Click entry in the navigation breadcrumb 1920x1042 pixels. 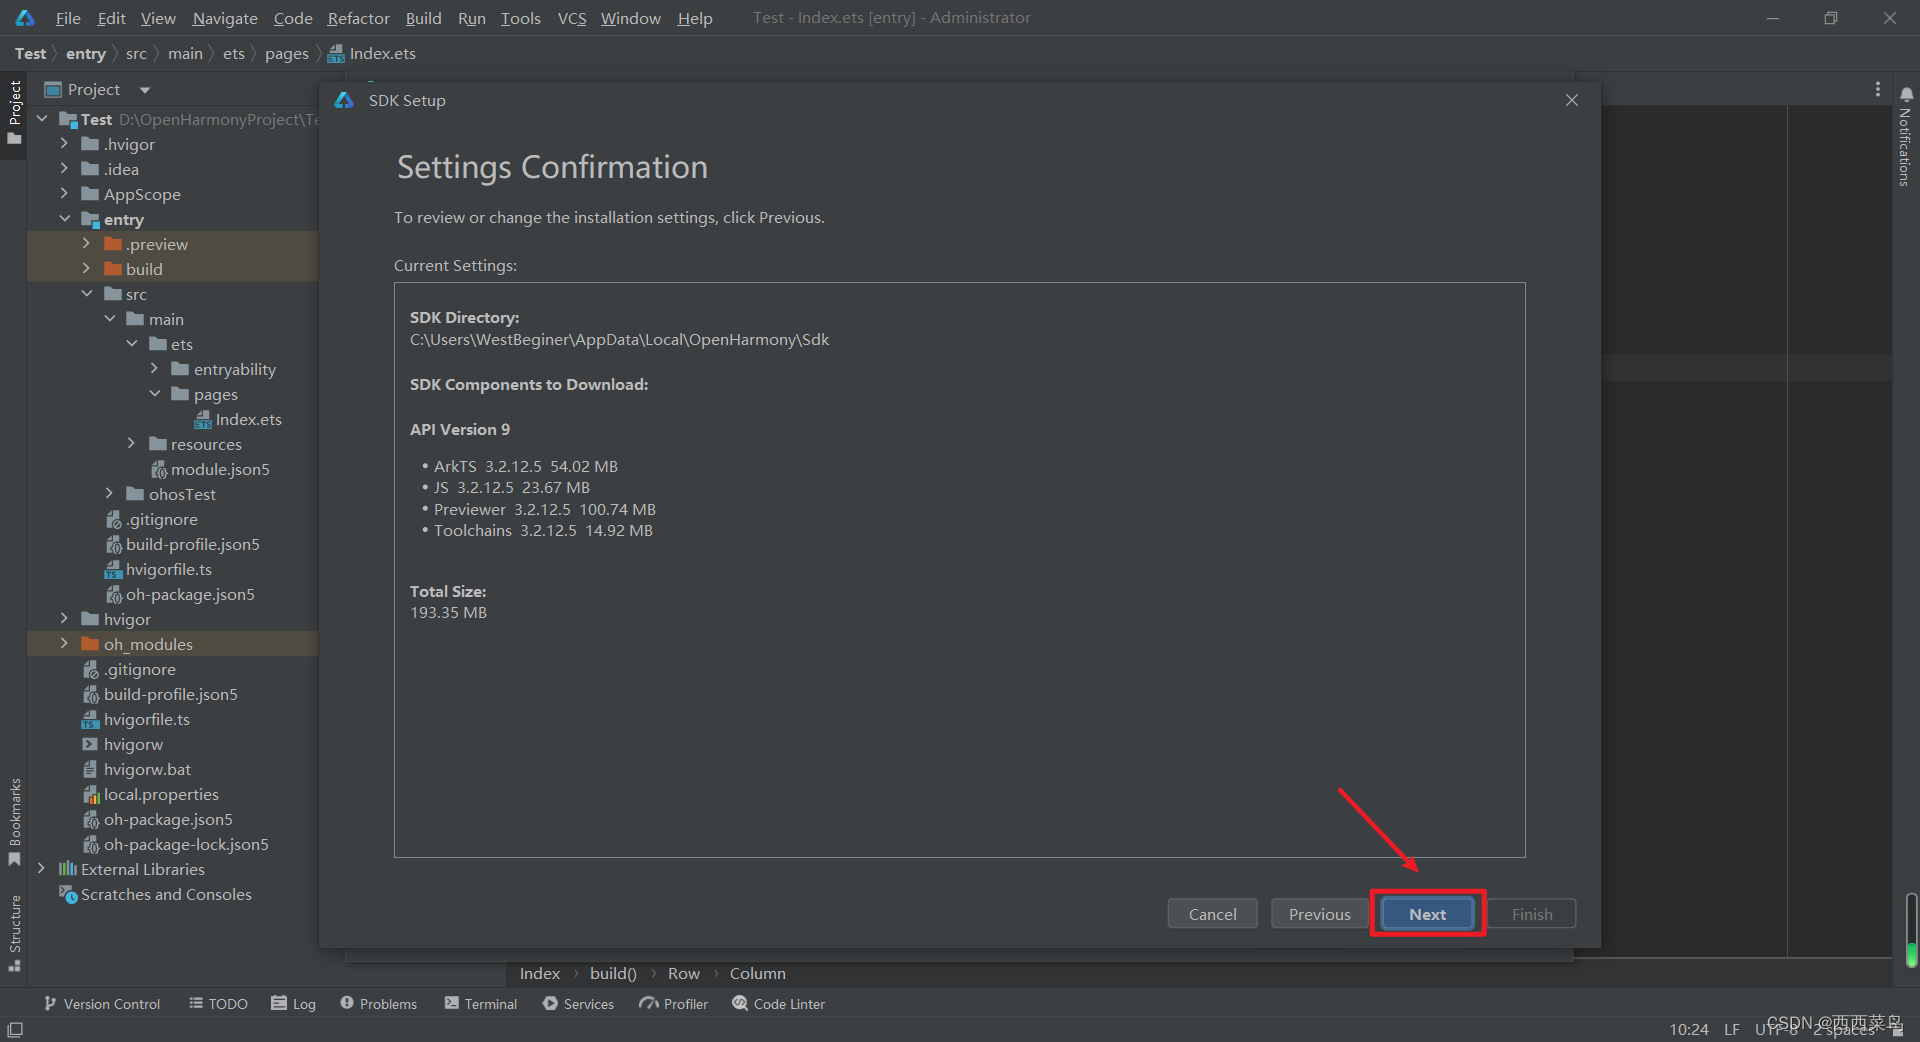coord(86,54)
